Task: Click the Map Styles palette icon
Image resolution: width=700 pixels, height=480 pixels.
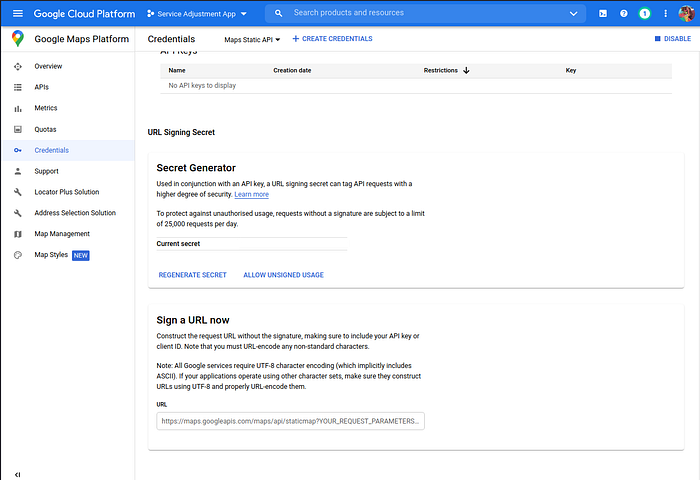Action: click(x=18, y=255)
